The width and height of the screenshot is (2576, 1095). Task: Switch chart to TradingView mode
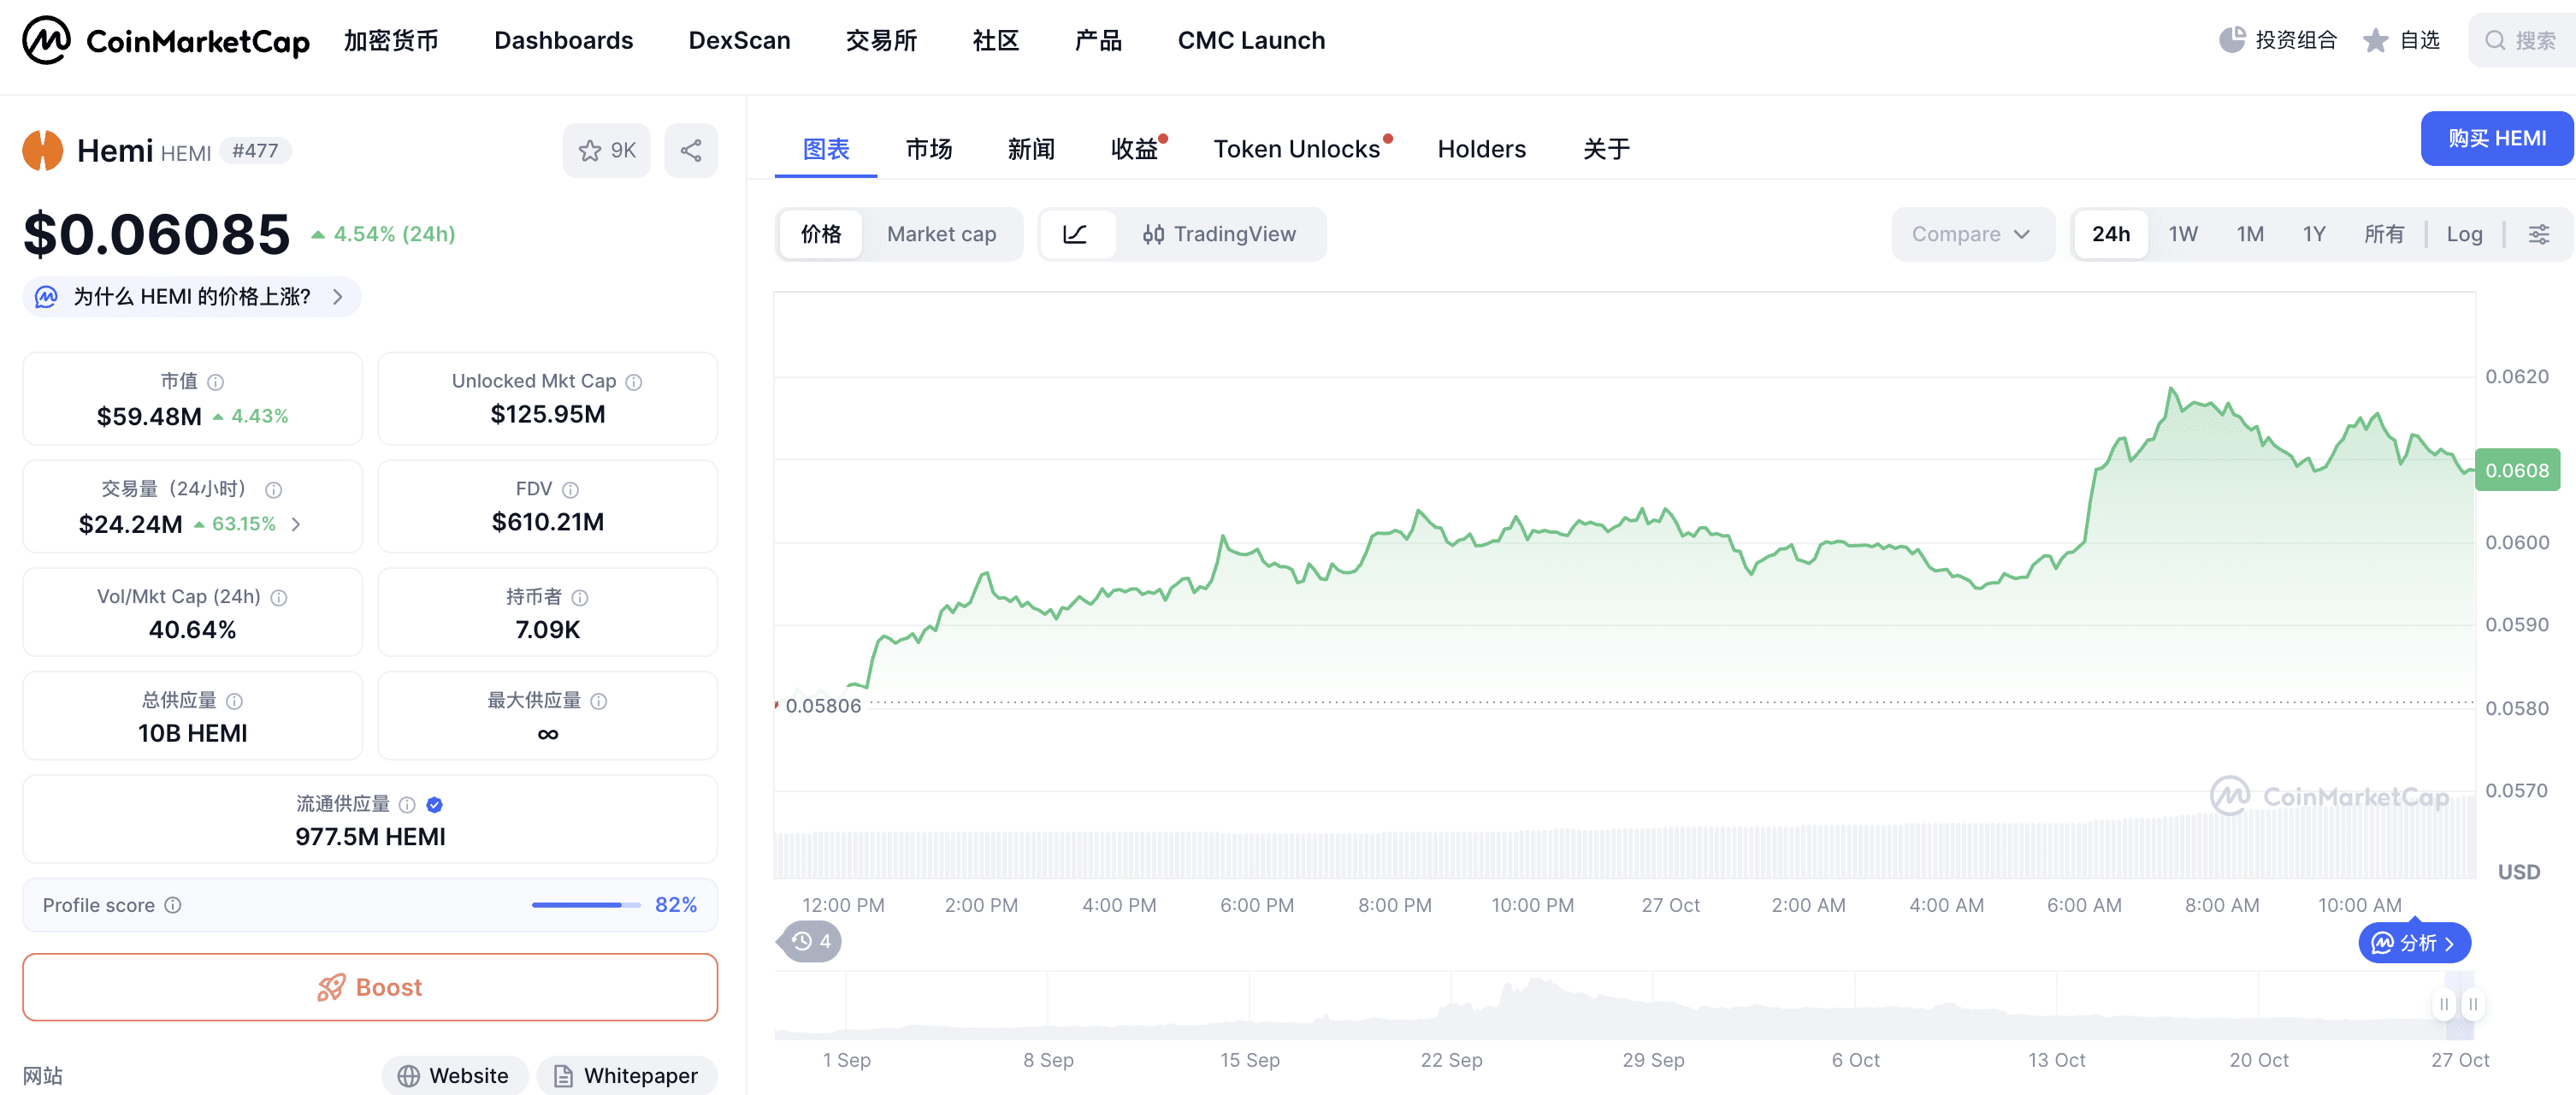[1219, 234]
